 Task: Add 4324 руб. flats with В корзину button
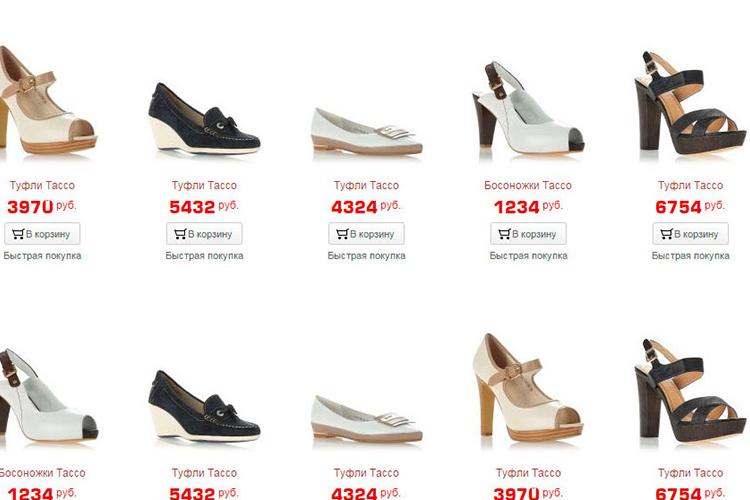(x=366, y=234)
